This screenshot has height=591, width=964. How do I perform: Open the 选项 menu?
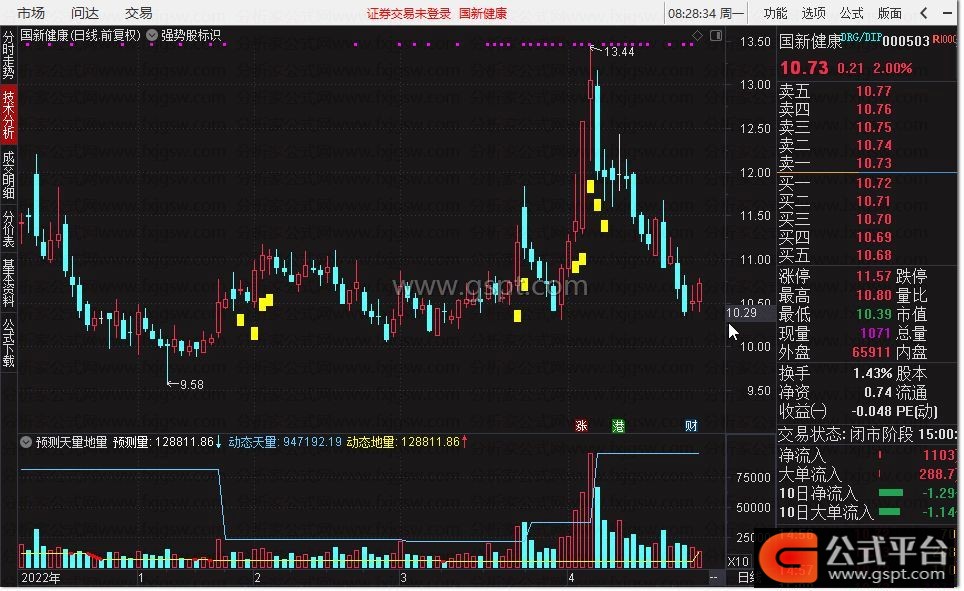tap(813, 13)
